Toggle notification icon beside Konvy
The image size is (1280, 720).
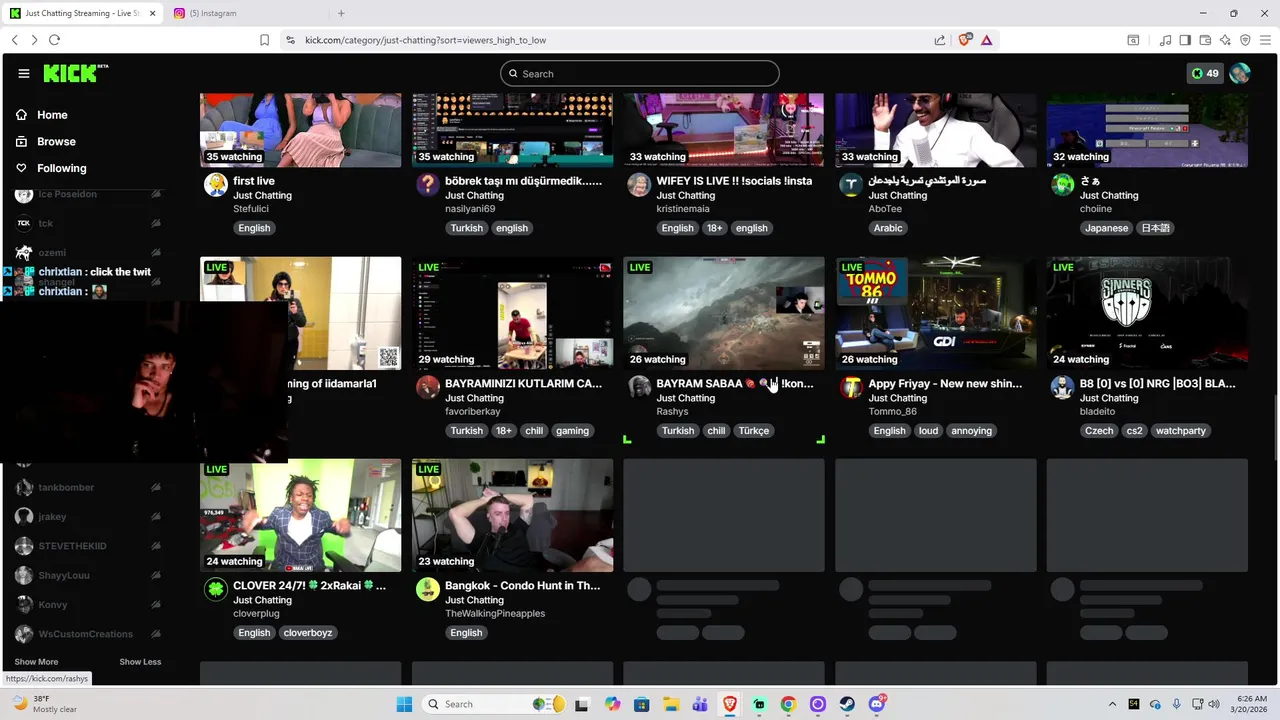(156, 605)
